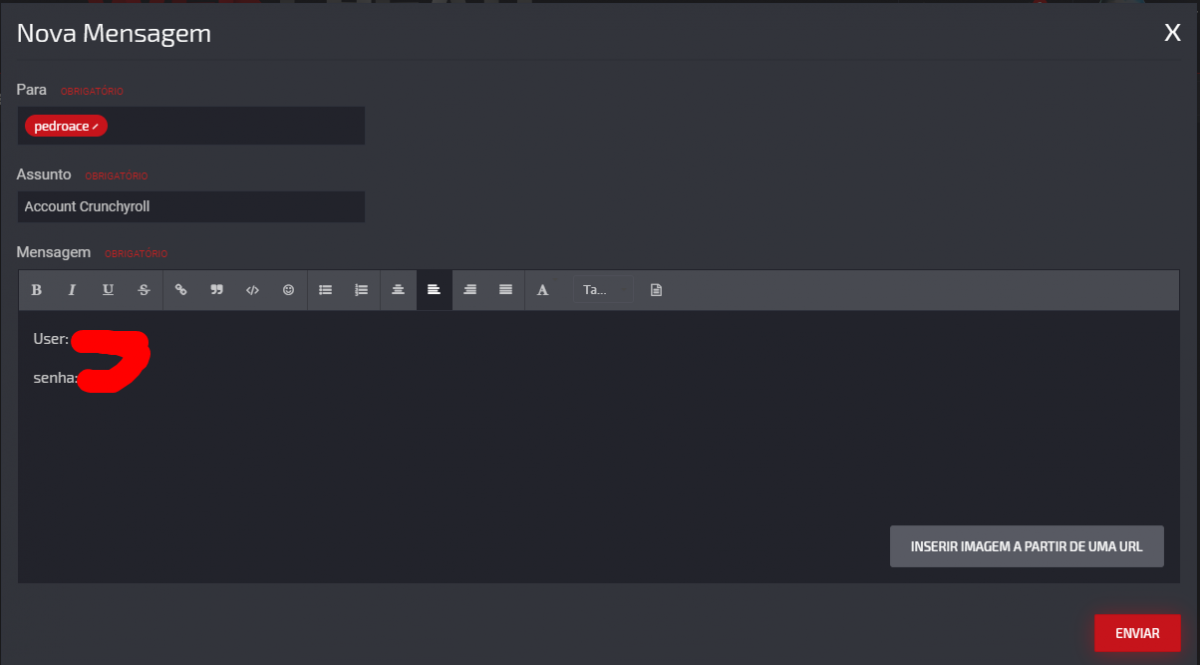Send the message with Enviar
Screen dimensions: 1200x665
(x=1137, y=633)
